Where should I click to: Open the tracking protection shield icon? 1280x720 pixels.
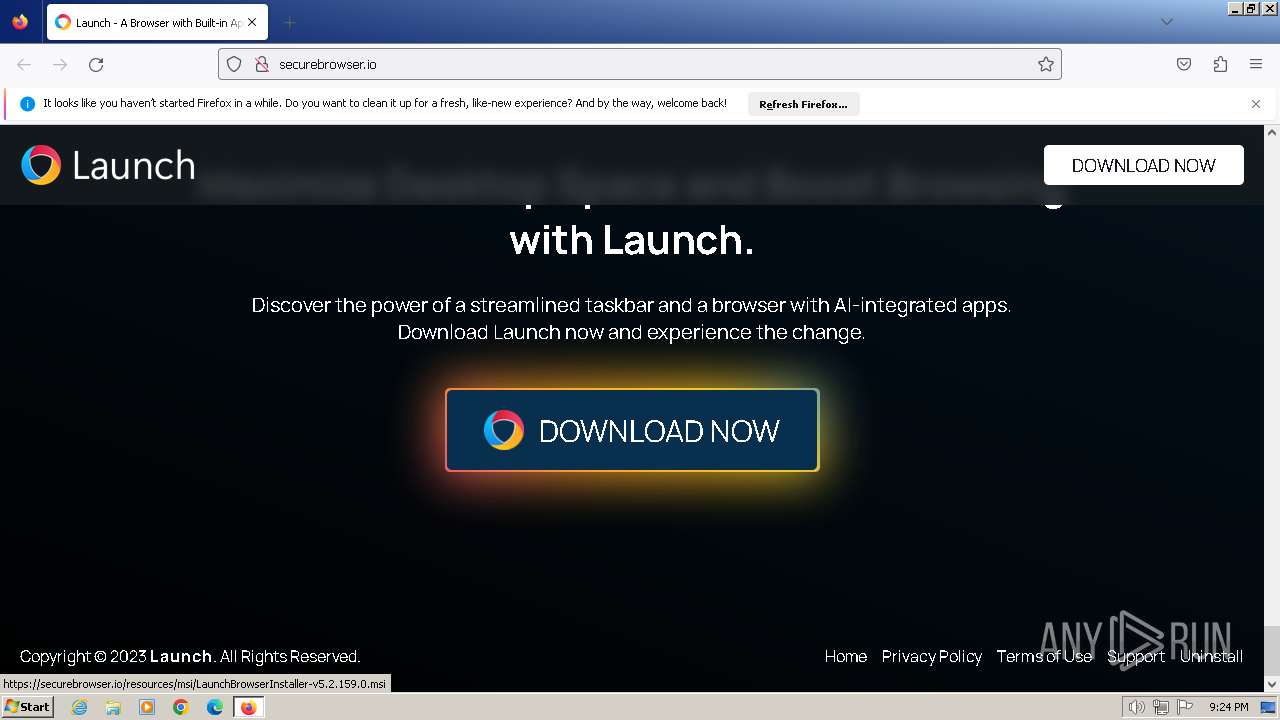(234, 64)
